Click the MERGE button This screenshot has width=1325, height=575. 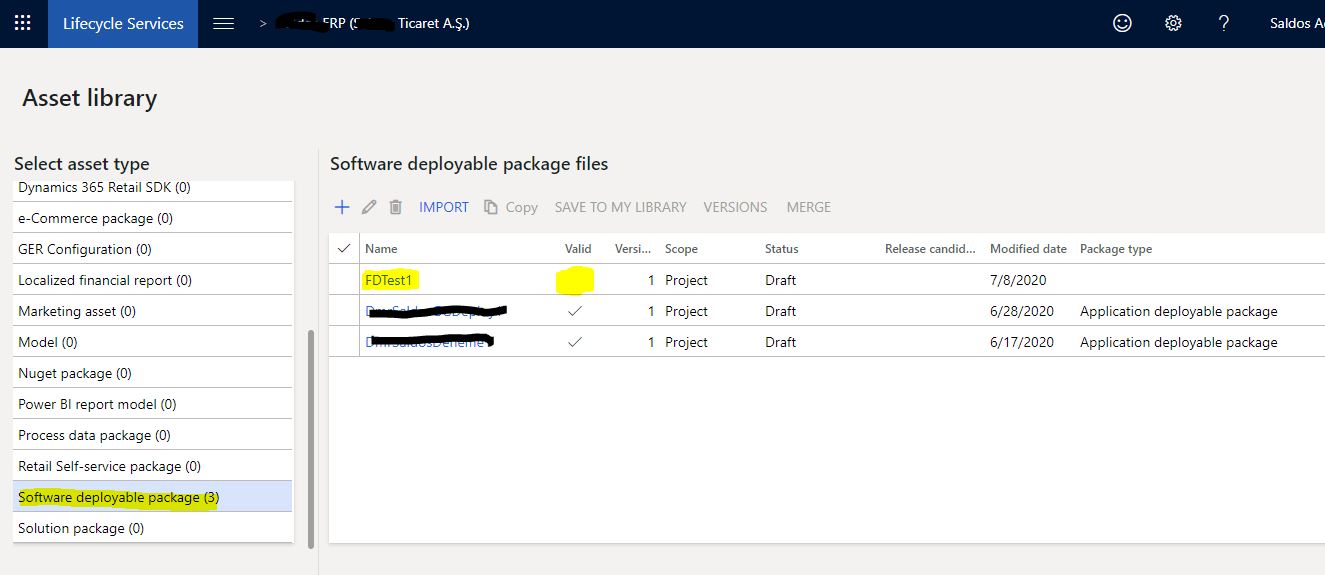pos(809,207)
